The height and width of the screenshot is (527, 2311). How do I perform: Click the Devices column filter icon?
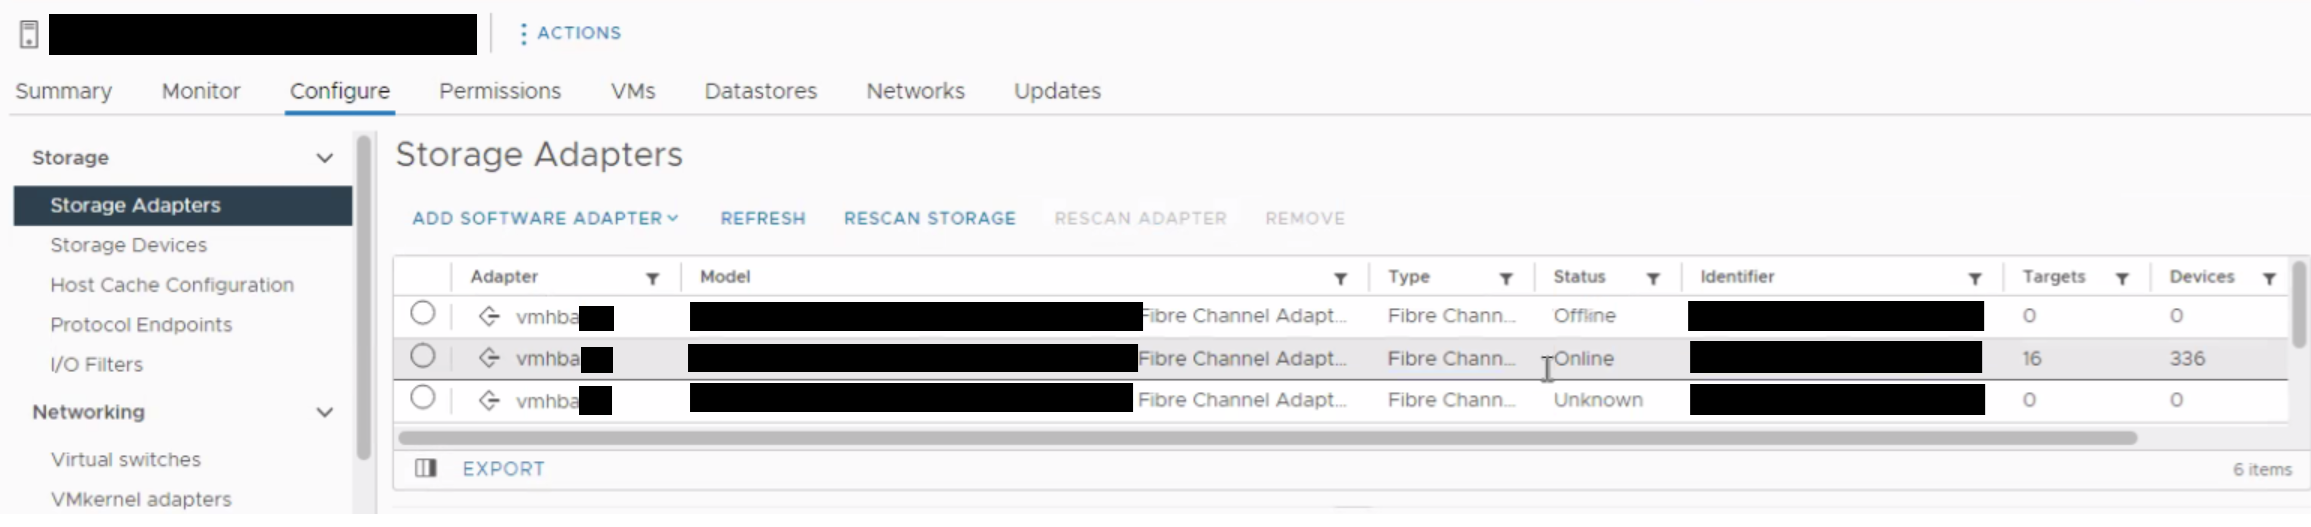point(2269,279)
